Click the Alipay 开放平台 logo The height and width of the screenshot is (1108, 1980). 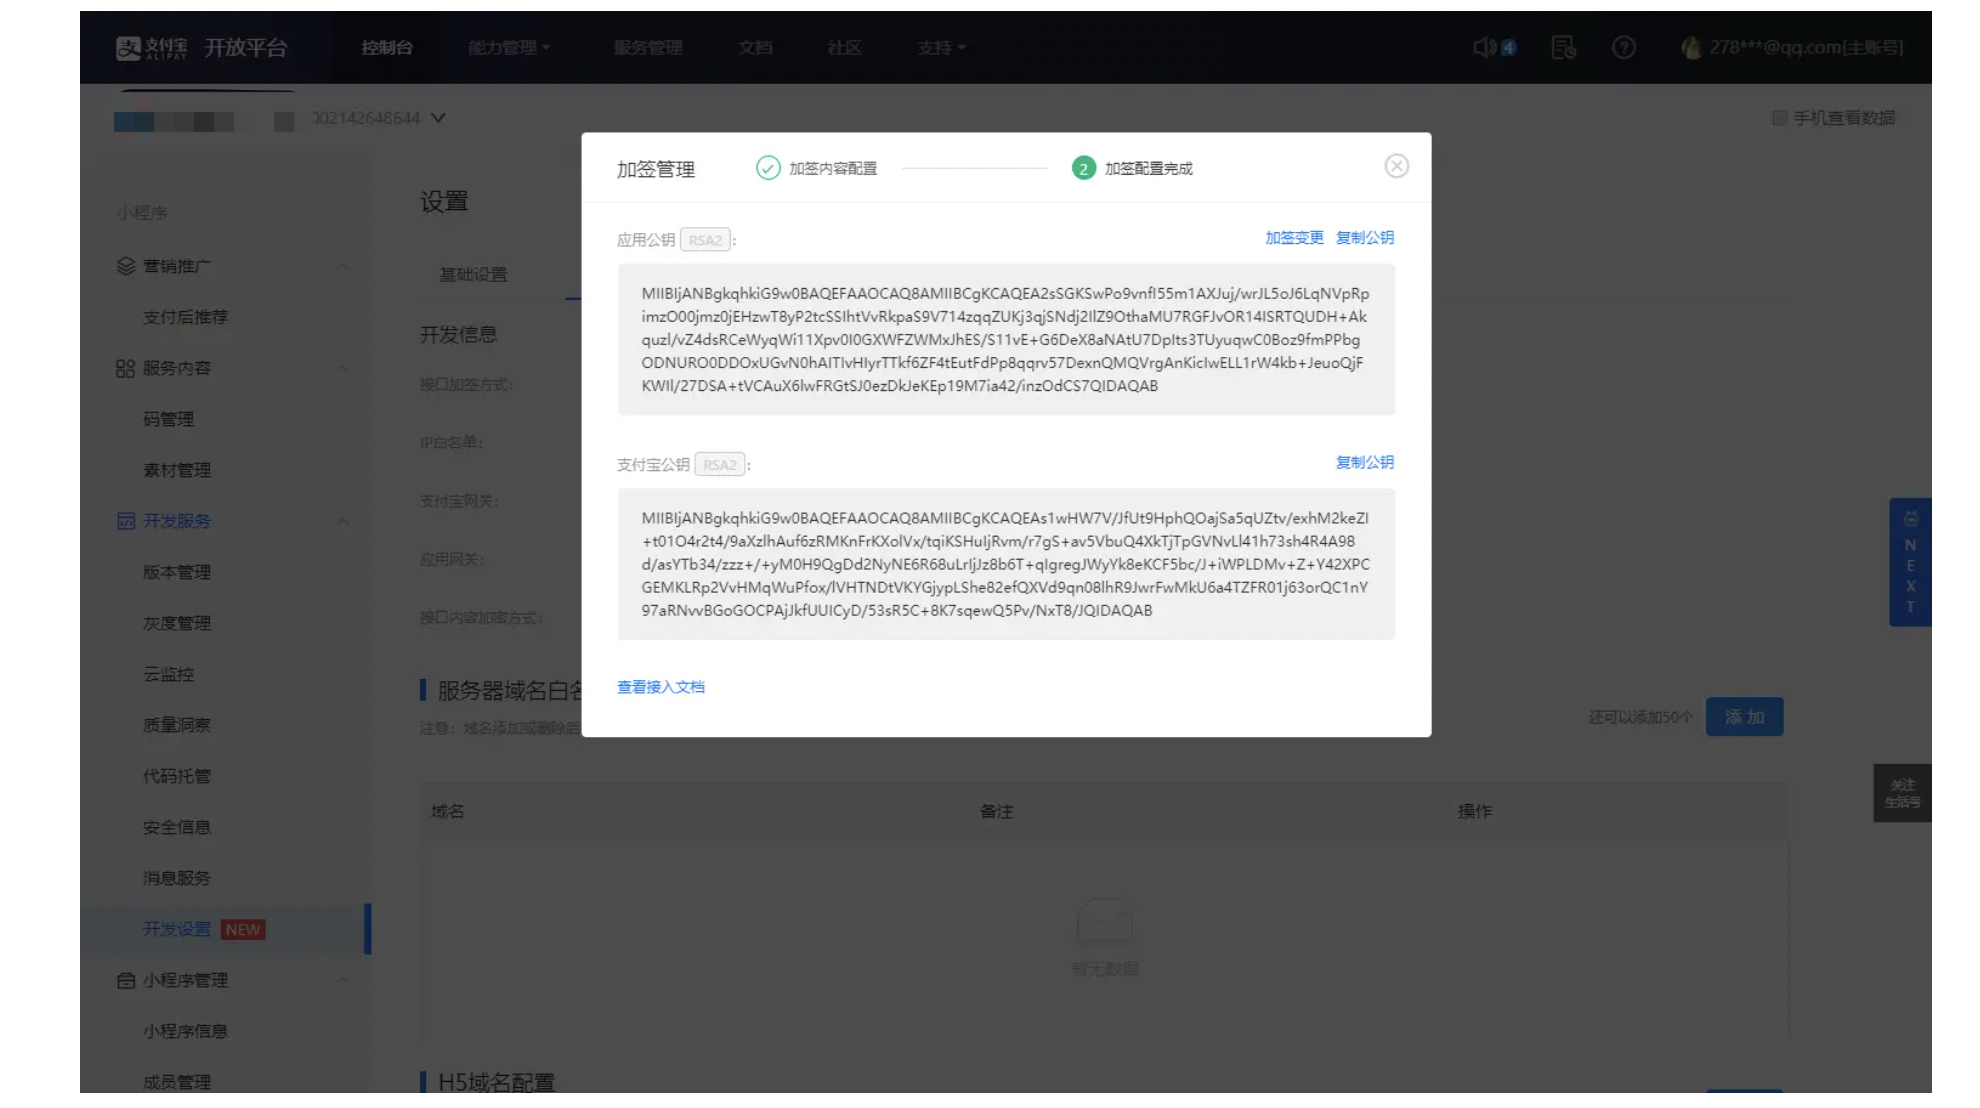coord(201,48)
